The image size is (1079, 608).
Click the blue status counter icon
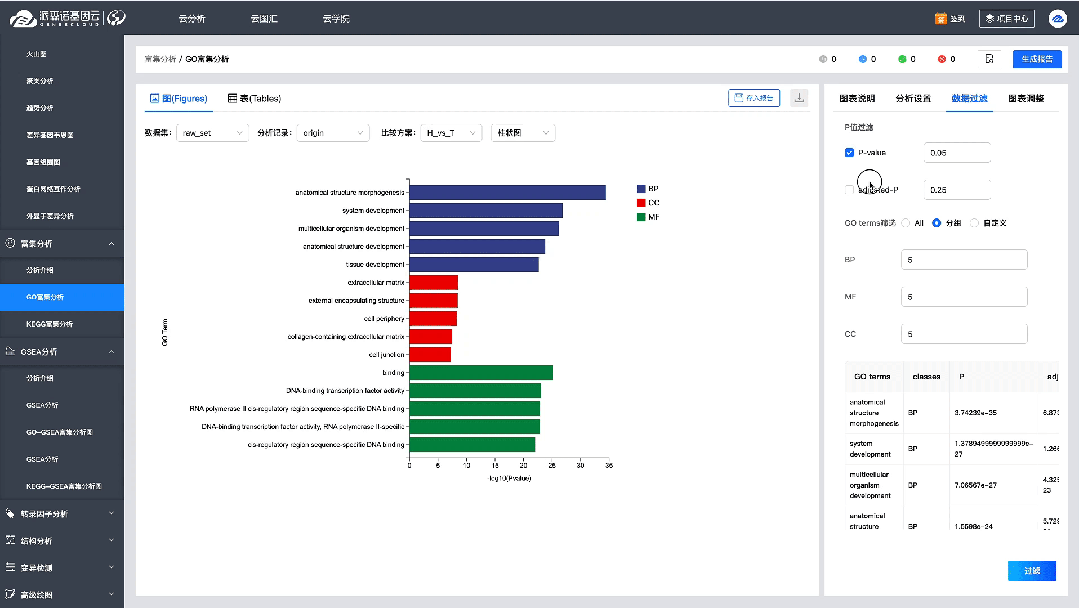point(862,59)
